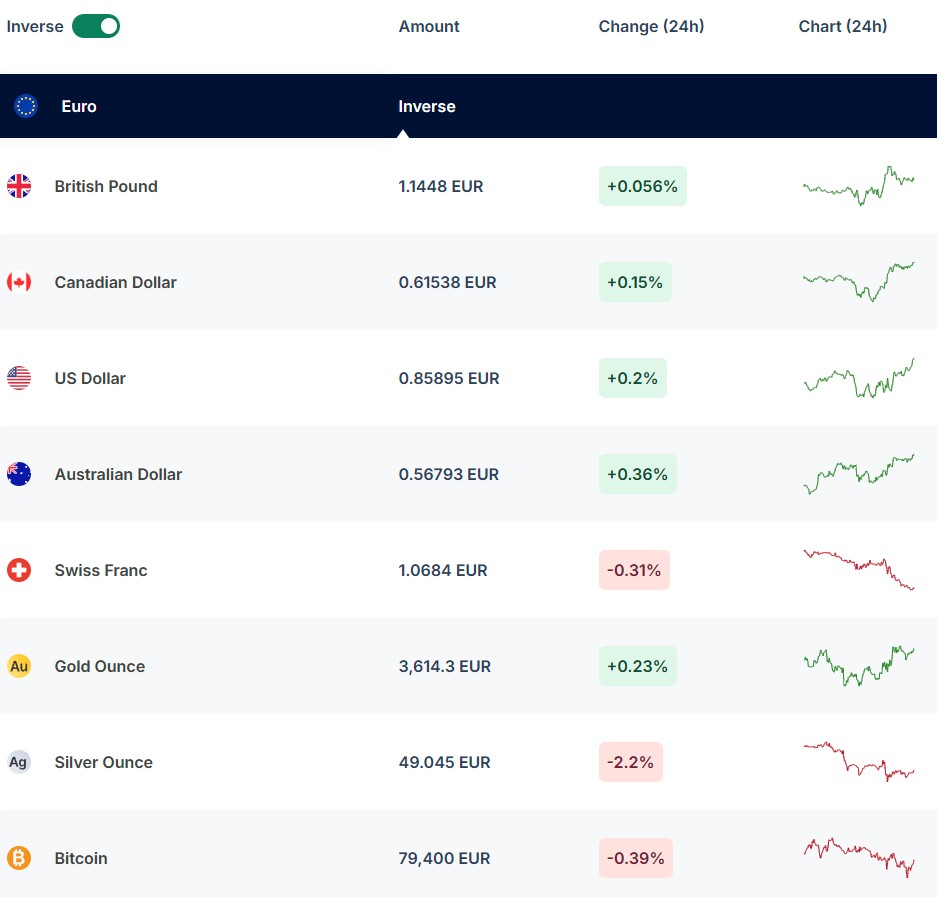
Task: Click the British Pound flag icon
Action: [x=19, y=186]
